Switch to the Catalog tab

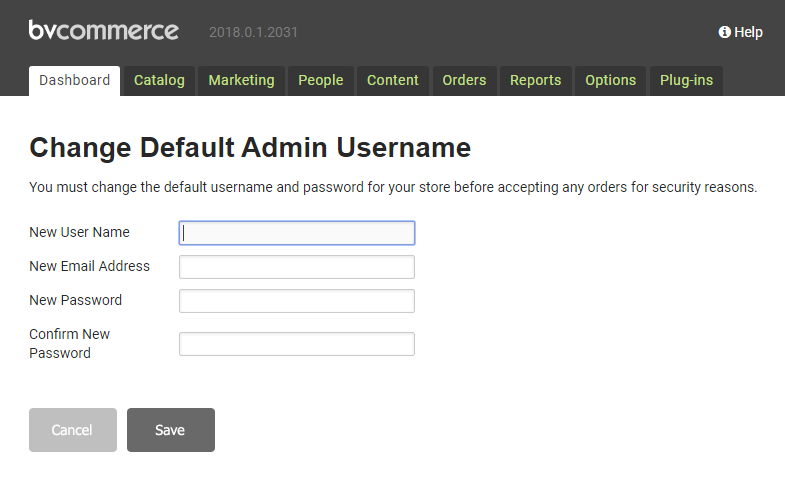coord(159,81)
